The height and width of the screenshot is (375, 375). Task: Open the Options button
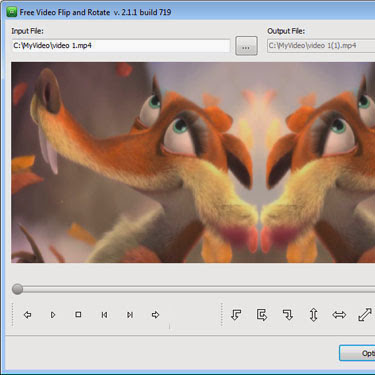pos(357,353)
